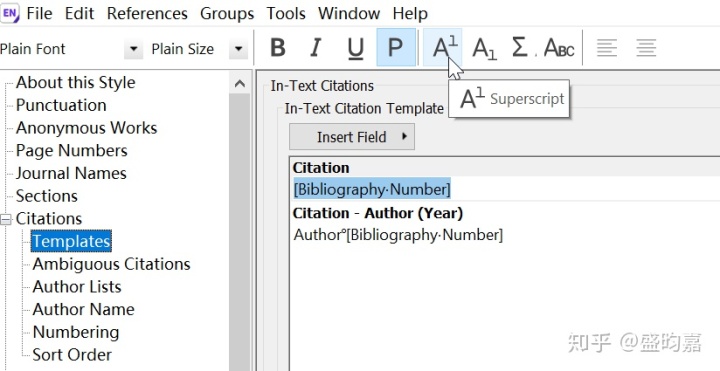Select About this Style
The height and width of the screenshot is (371, 720).
(x=75, y=83)
